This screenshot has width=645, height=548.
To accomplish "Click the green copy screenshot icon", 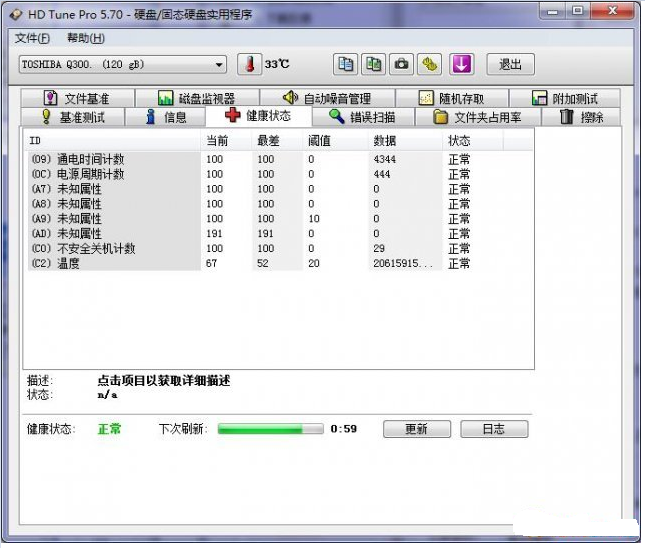I will point(373,64).
